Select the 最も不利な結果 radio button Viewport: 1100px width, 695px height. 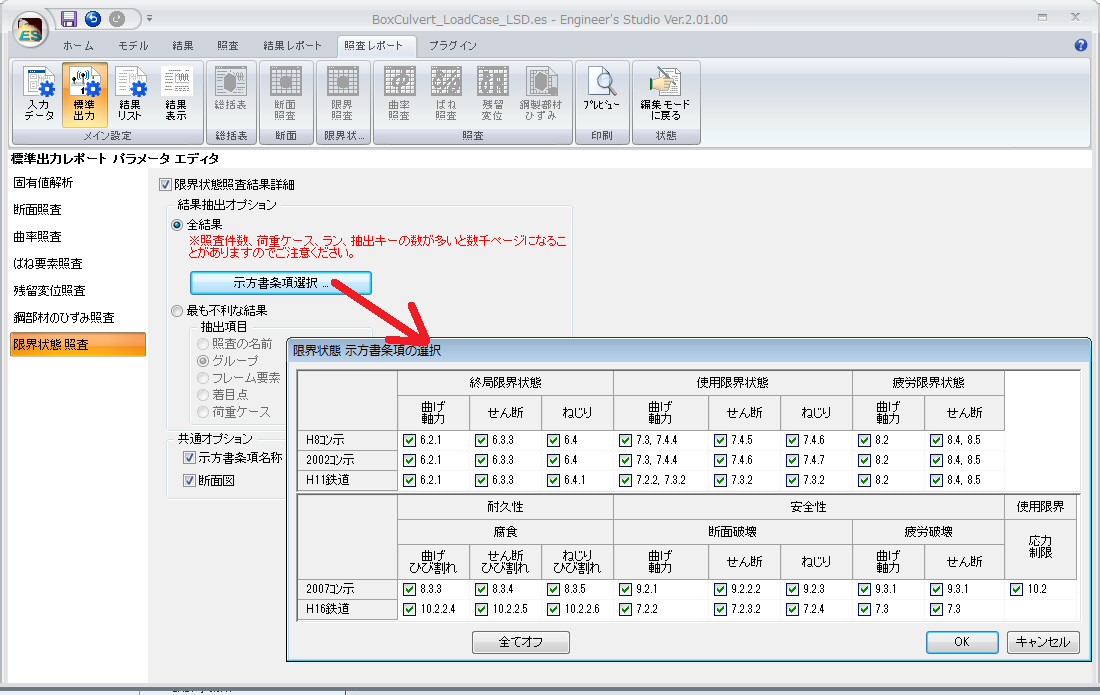tap(177, 311)
